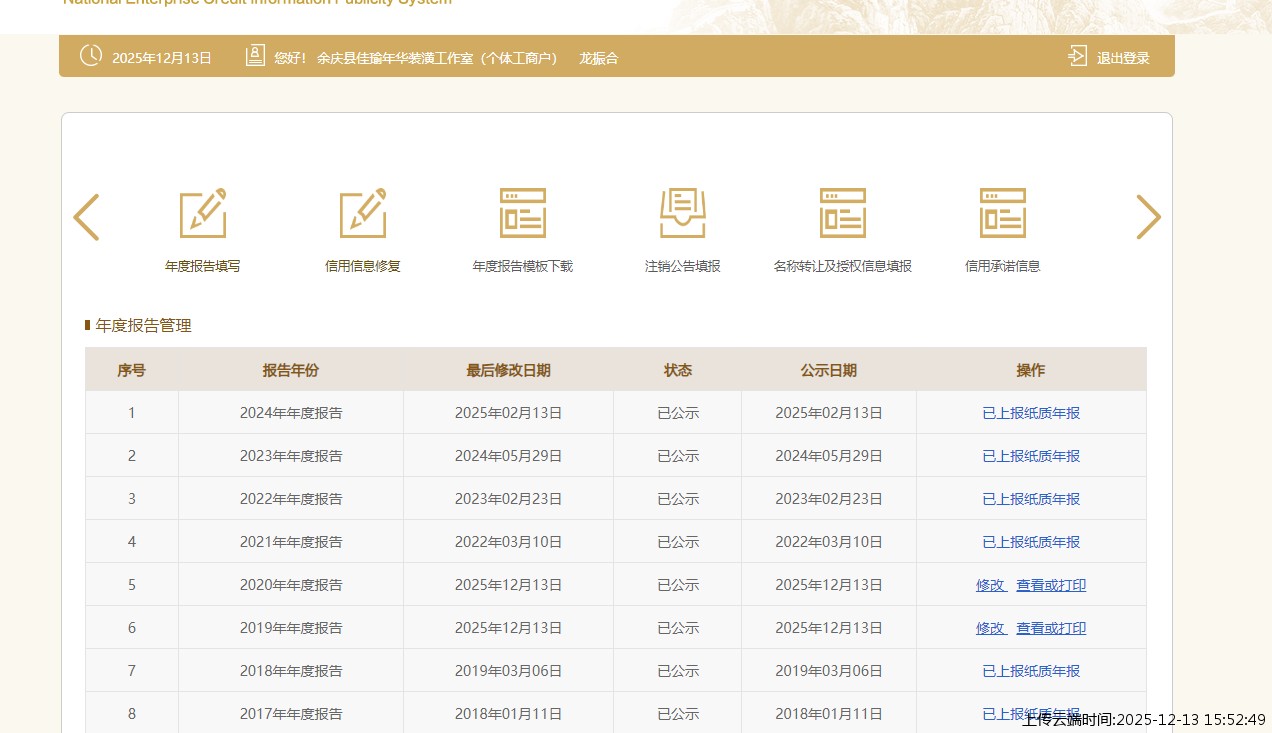Image resolution: width=1272 pixels, height=733 pixels.
Task: Click 修改 for the 2020 annual report
Action: (x=991, y=585)
